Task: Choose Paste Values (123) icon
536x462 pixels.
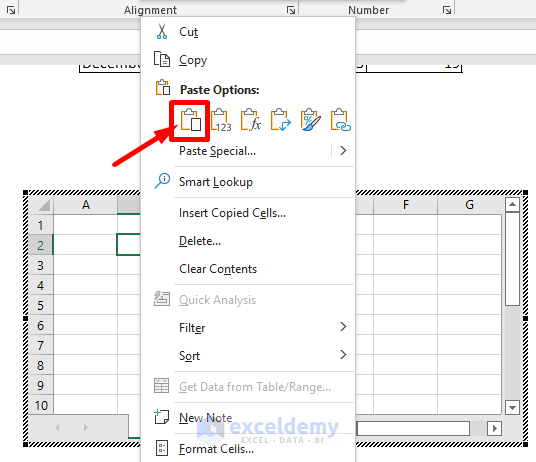Action: point(221,120)
